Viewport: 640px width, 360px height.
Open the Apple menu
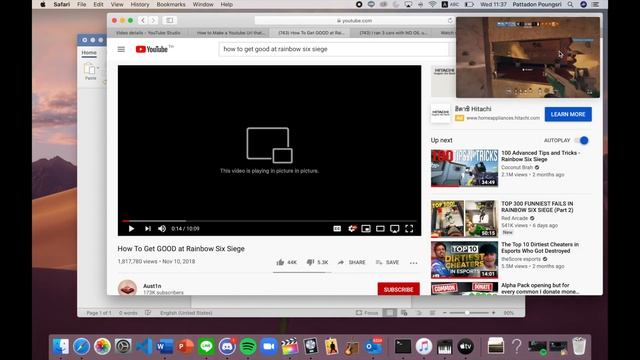43,4
